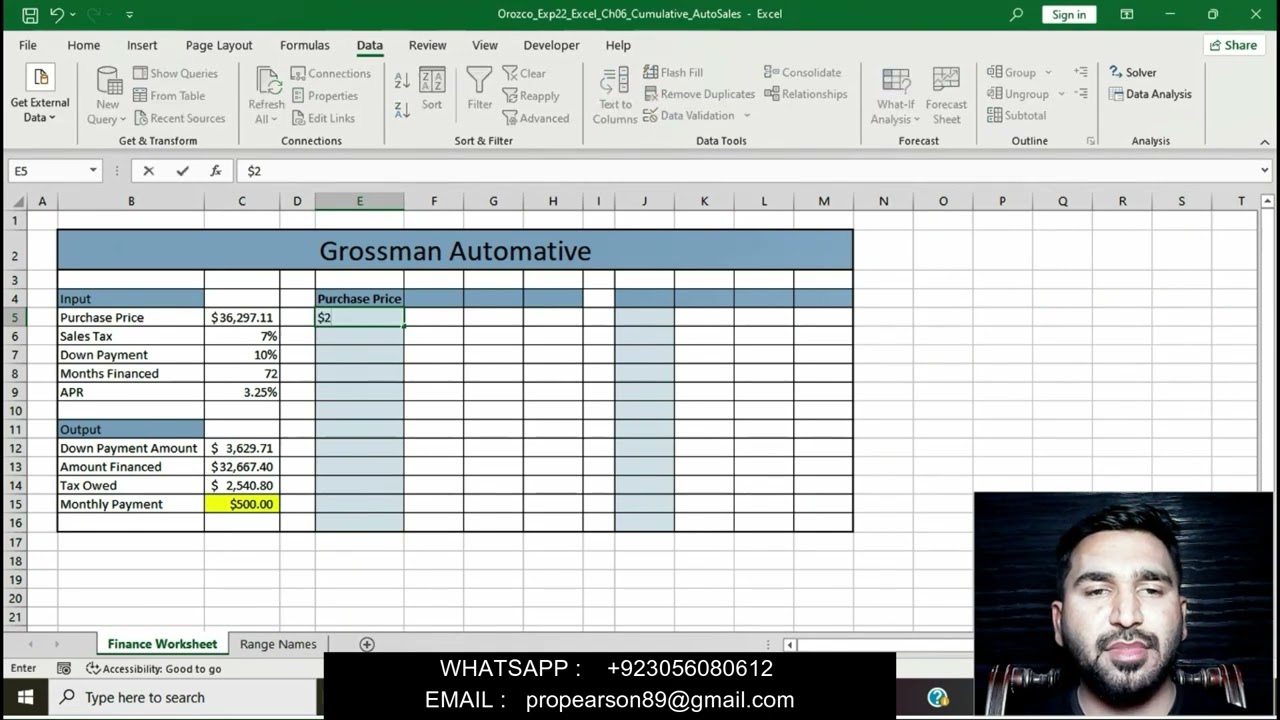This screenshot has height=720, width=1280.
Task: Open Outline dialog launcher
Action: (x=1090, y=141)
